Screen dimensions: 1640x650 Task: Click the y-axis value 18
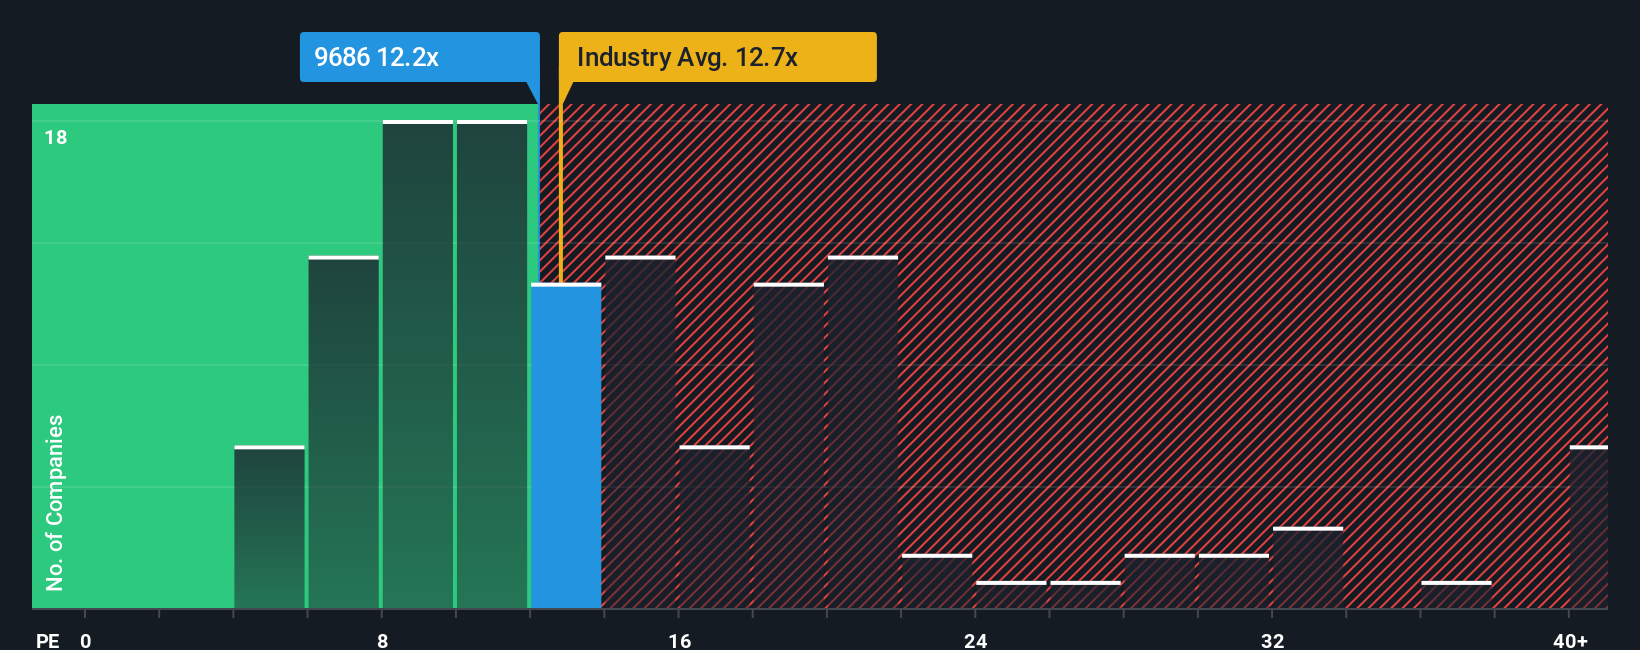tap(56, 137)
